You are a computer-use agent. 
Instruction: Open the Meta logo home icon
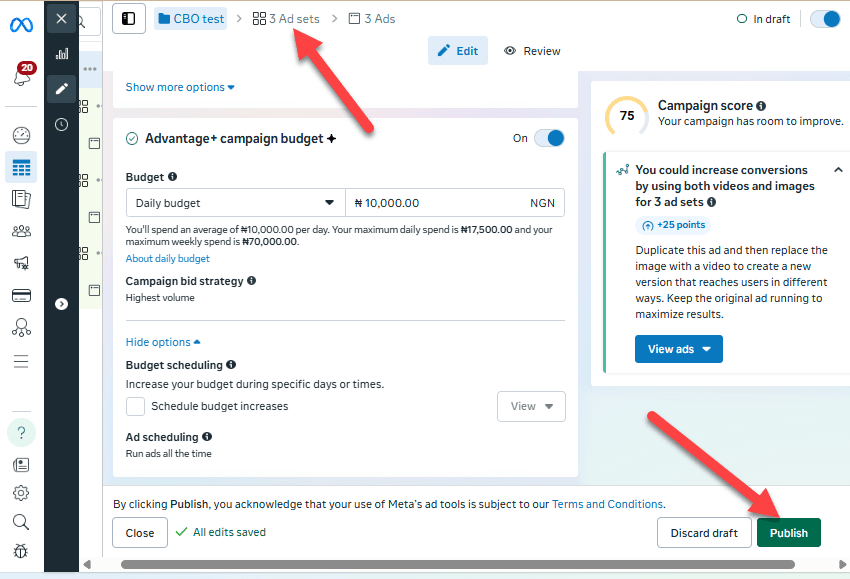coord(21,24)
